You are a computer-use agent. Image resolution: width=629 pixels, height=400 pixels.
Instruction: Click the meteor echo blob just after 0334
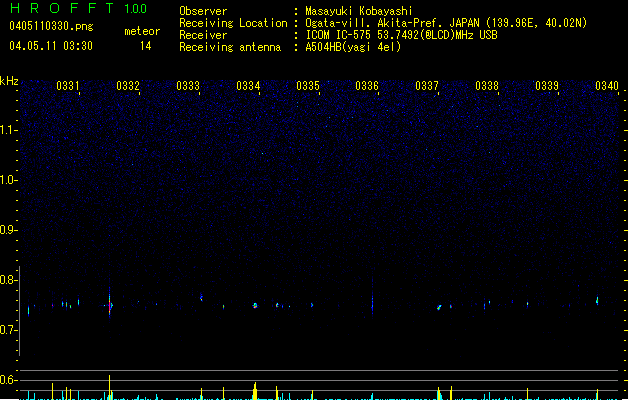point(255,306)
